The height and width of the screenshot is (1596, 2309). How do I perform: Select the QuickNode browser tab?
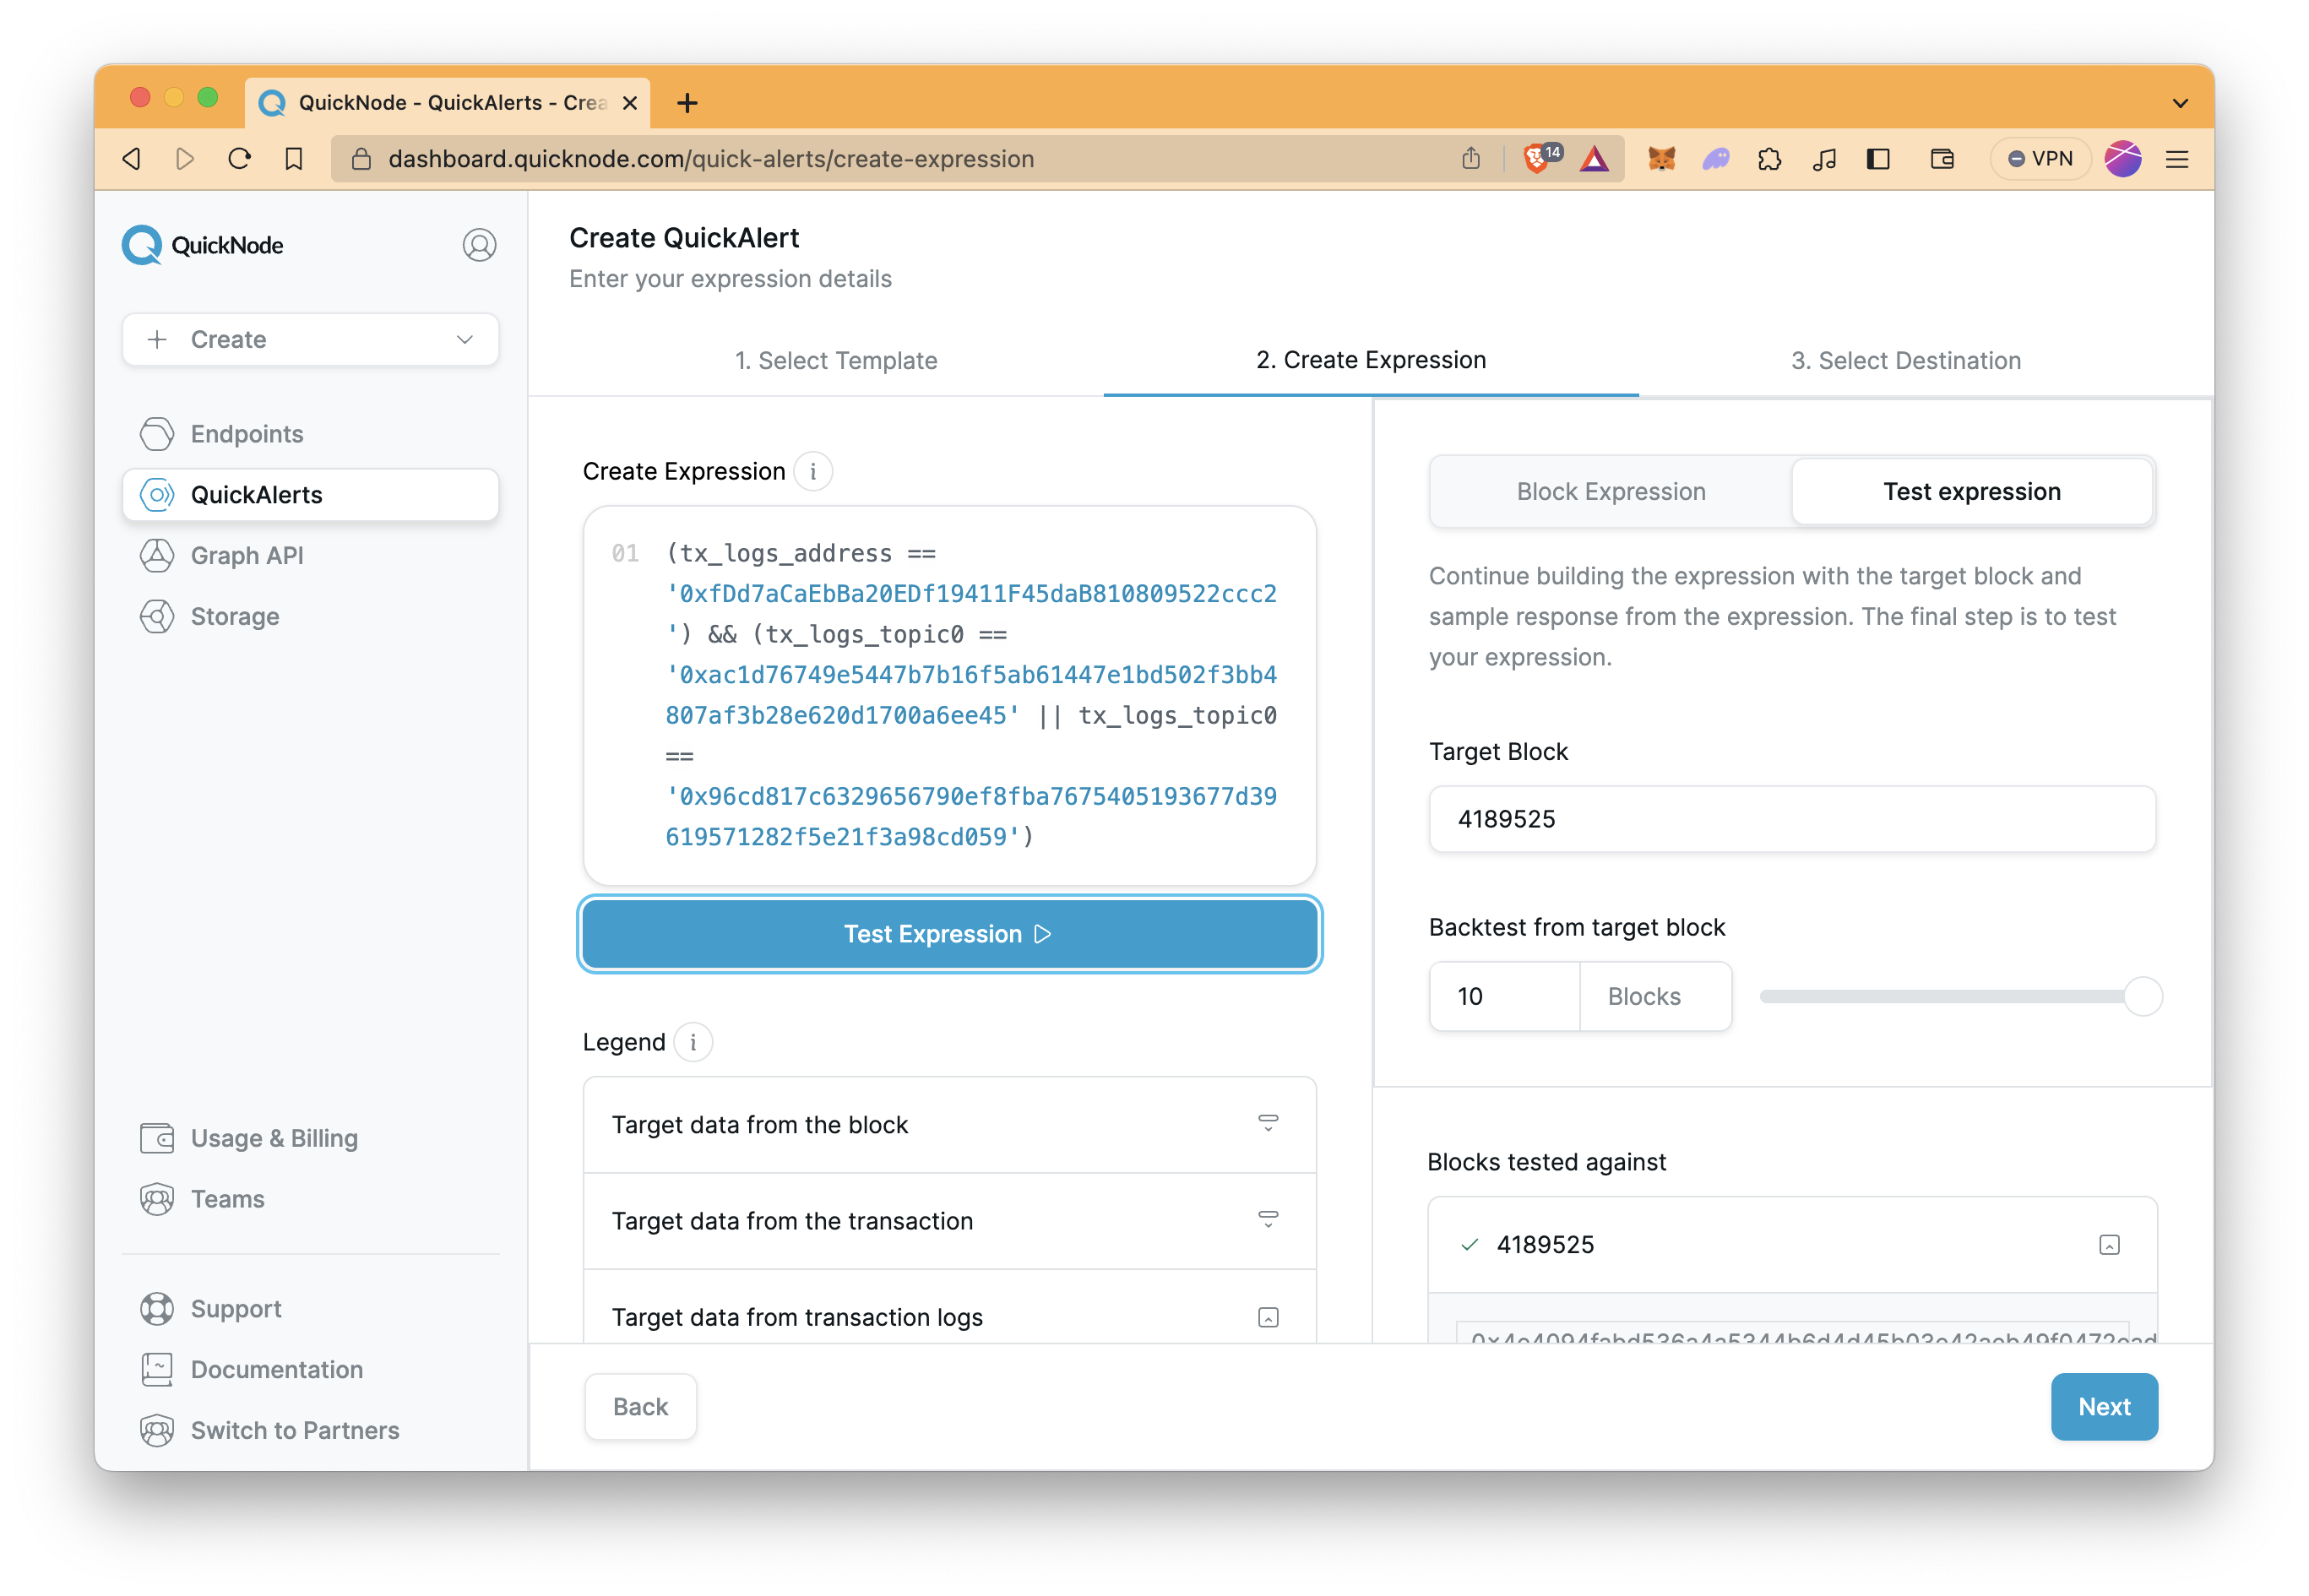[447, 103]
